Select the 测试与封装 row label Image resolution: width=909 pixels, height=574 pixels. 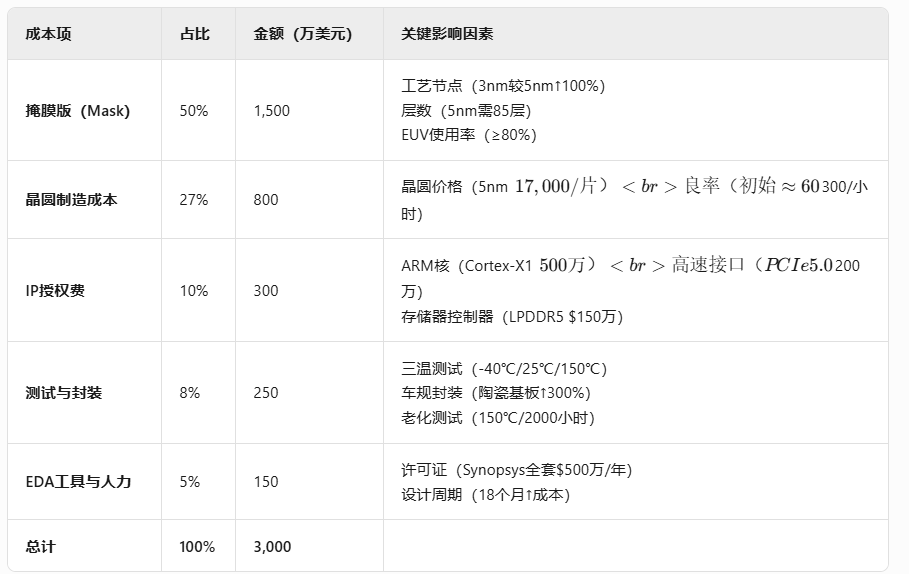(64, 393)
